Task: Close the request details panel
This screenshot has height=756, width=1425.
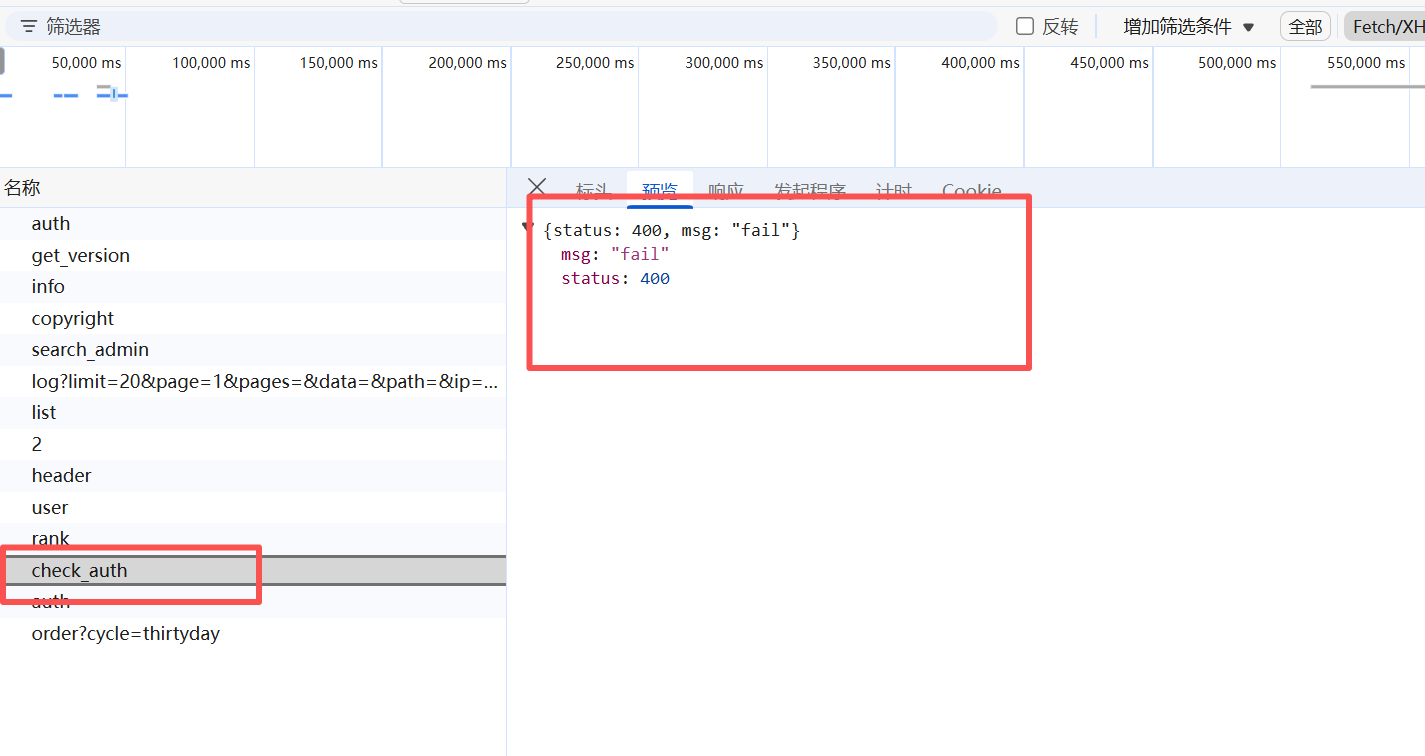Action: coord(537,187)
